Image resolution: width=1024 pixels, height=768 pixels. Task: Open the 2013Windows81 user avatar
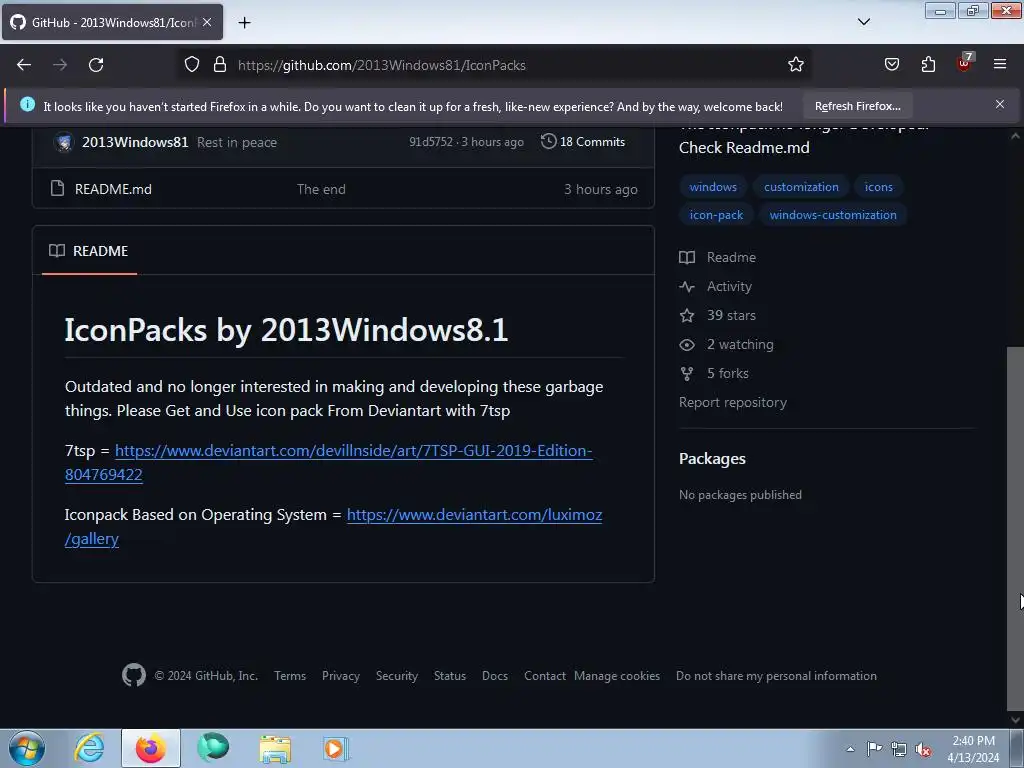[x=64, y=142]
